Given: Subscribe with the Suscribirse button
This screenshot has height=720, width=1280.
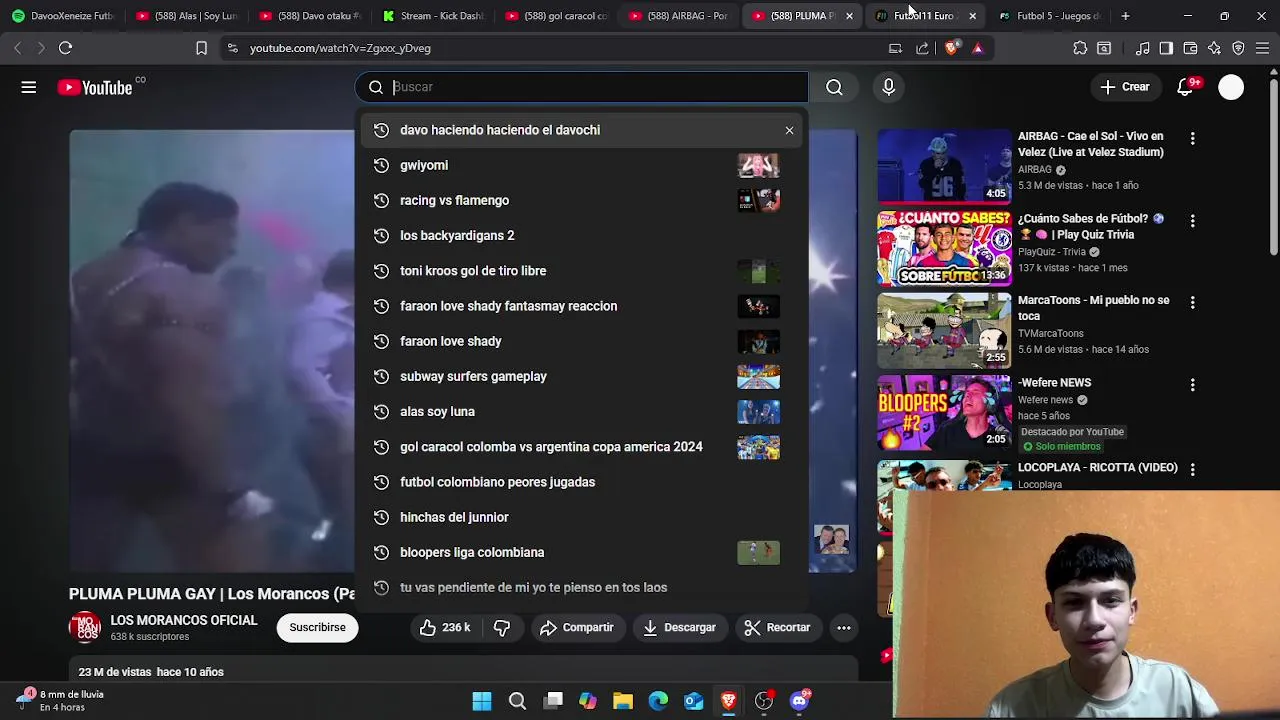Looking at the screenshot, I should [x=317, y=627].
